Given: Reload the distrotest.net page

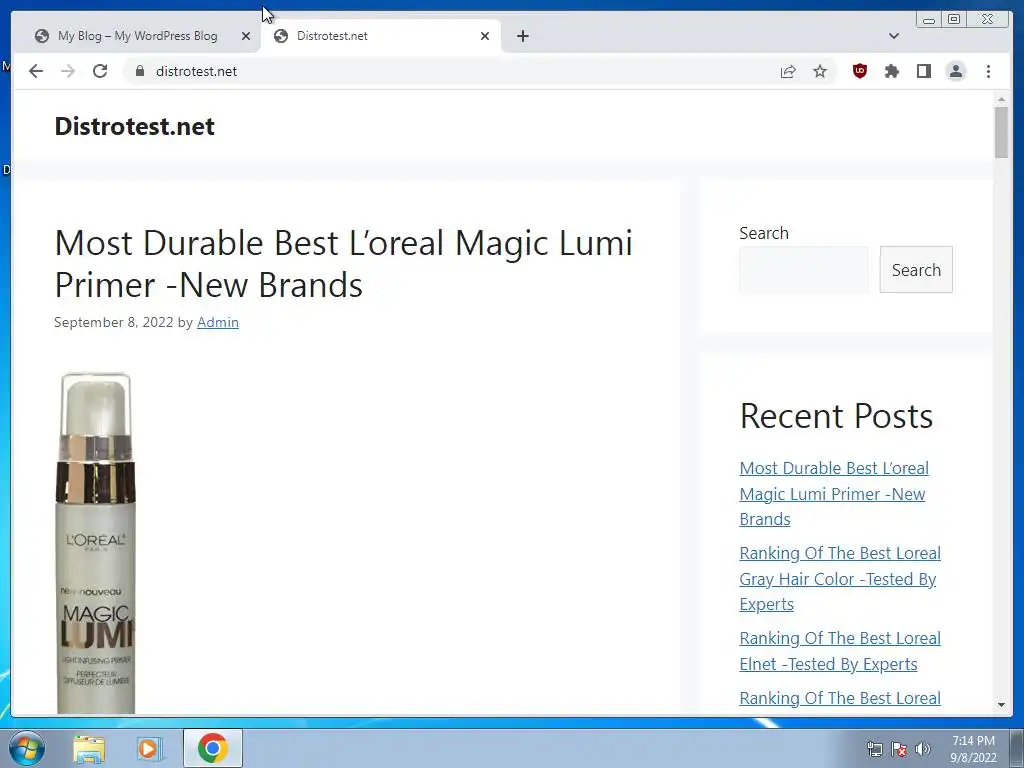Looking at the screenshot, I should pos(100,71).
